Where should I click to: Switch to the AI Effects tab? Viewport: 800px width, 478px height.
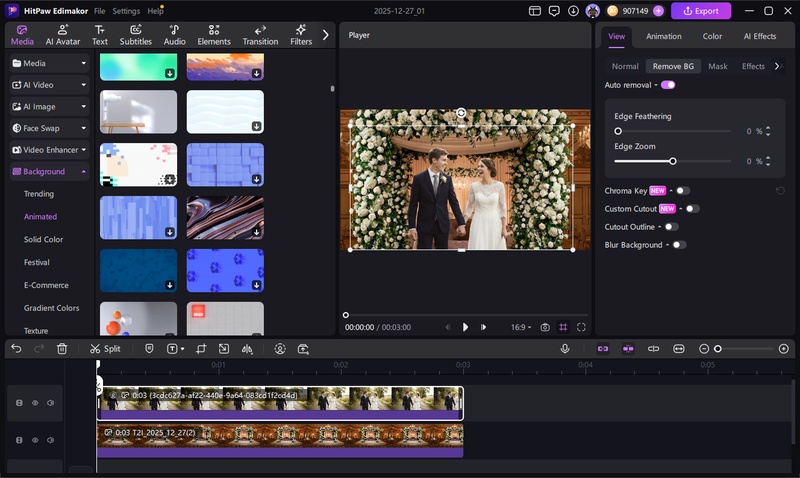[x=760, y=36]
